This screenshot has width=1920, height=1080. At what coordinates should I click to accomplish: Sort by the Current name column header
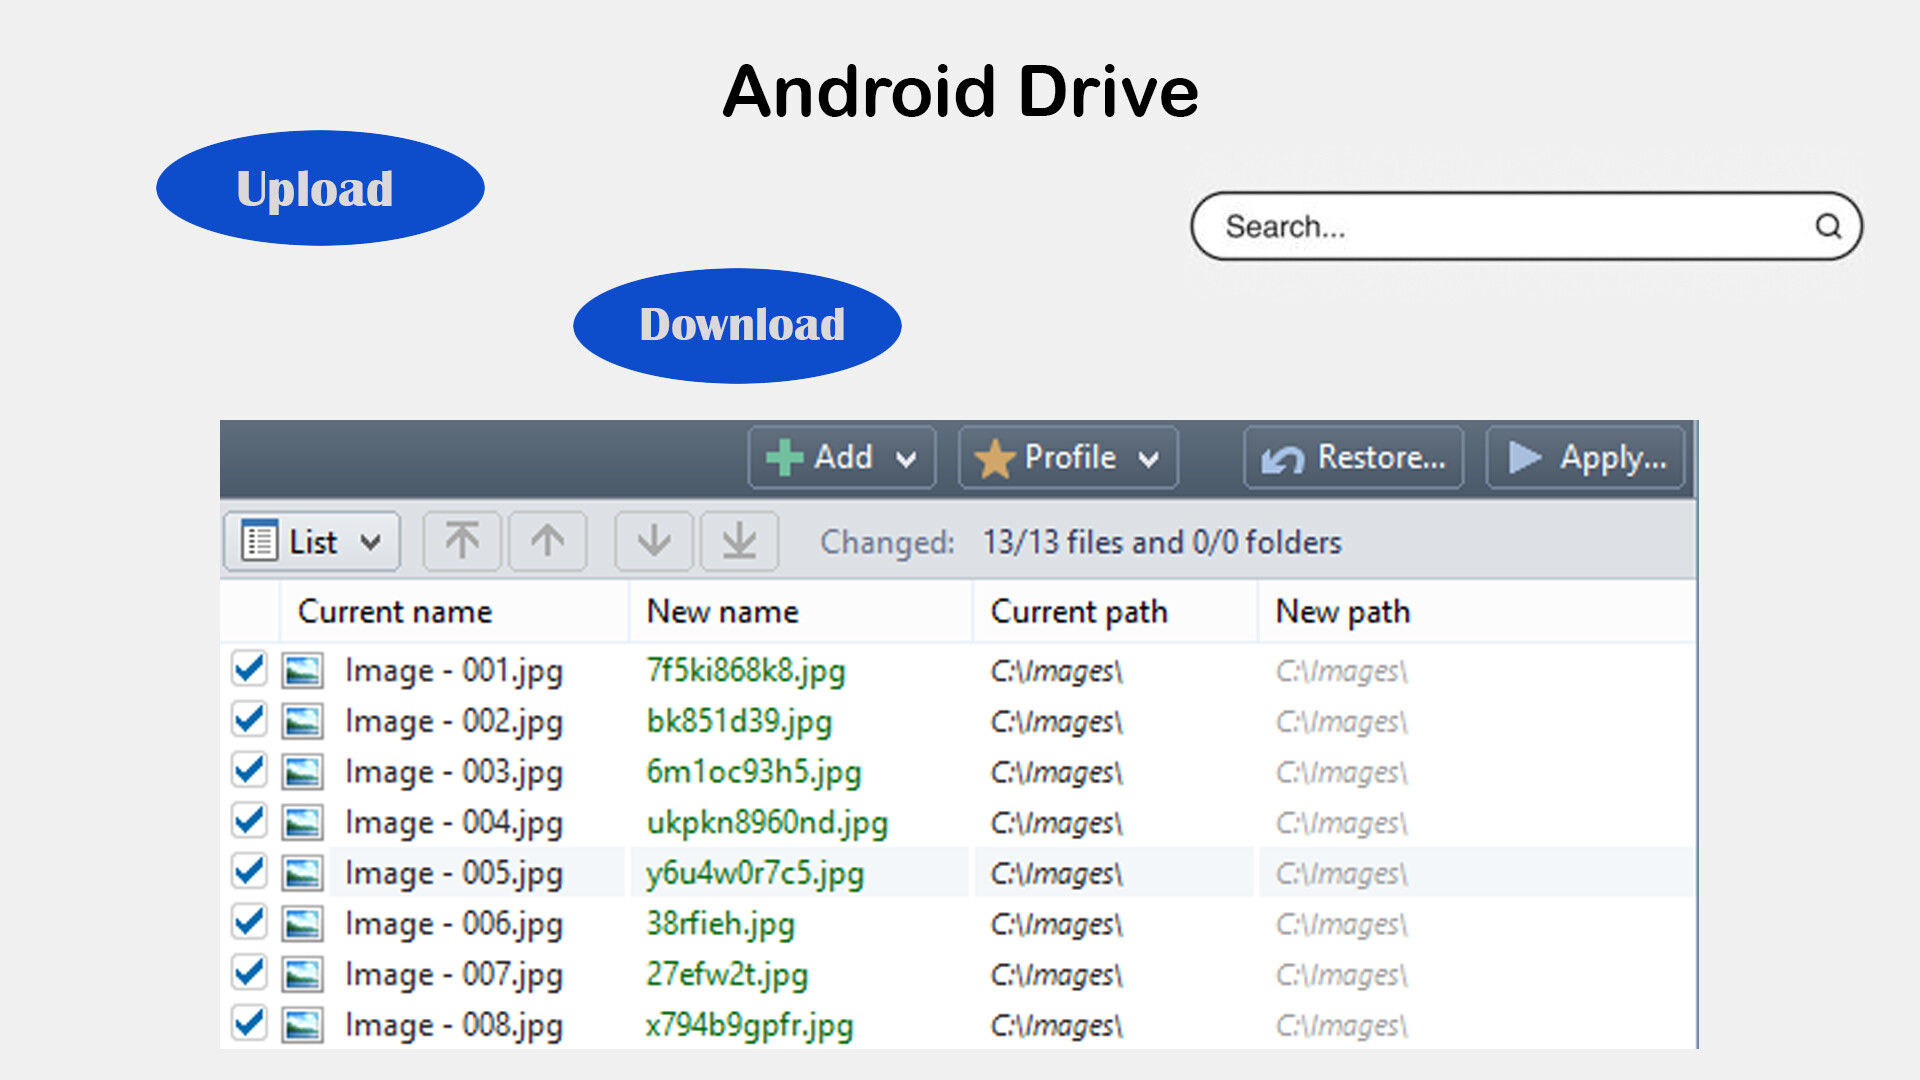[x=395, y=611]
